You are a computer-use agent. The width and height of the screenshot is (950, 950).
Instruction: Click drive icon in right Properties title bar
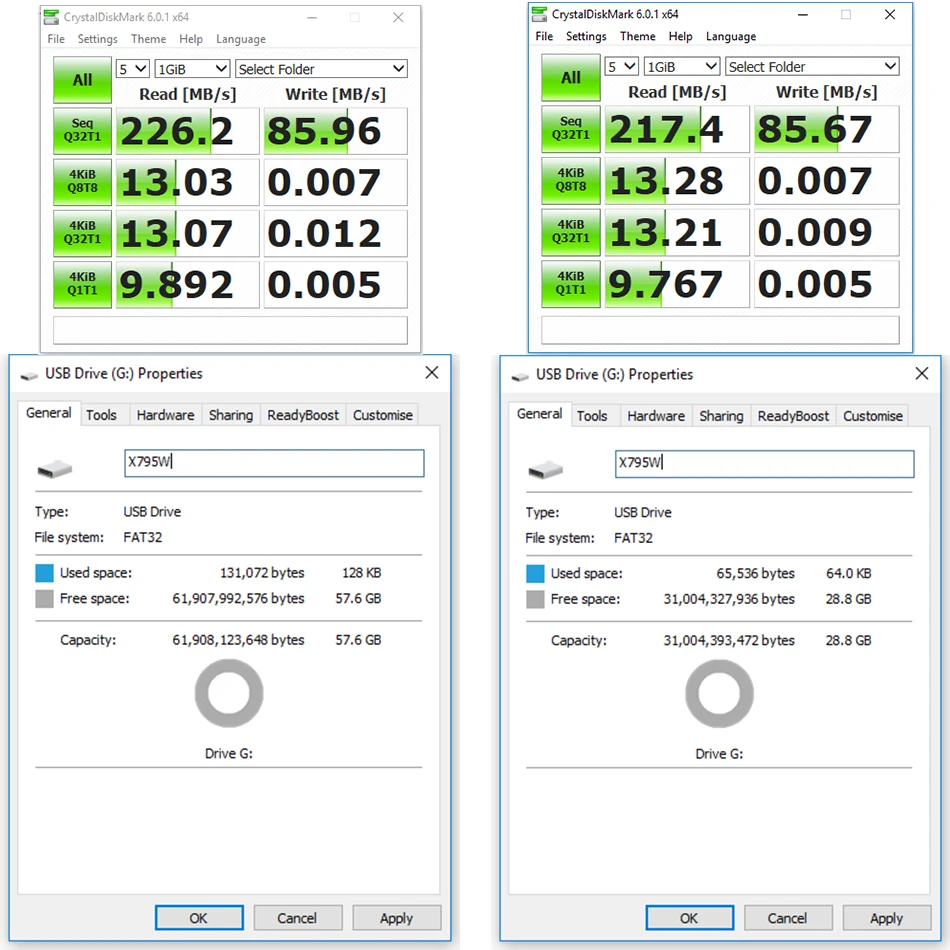[x=520, y=377]
